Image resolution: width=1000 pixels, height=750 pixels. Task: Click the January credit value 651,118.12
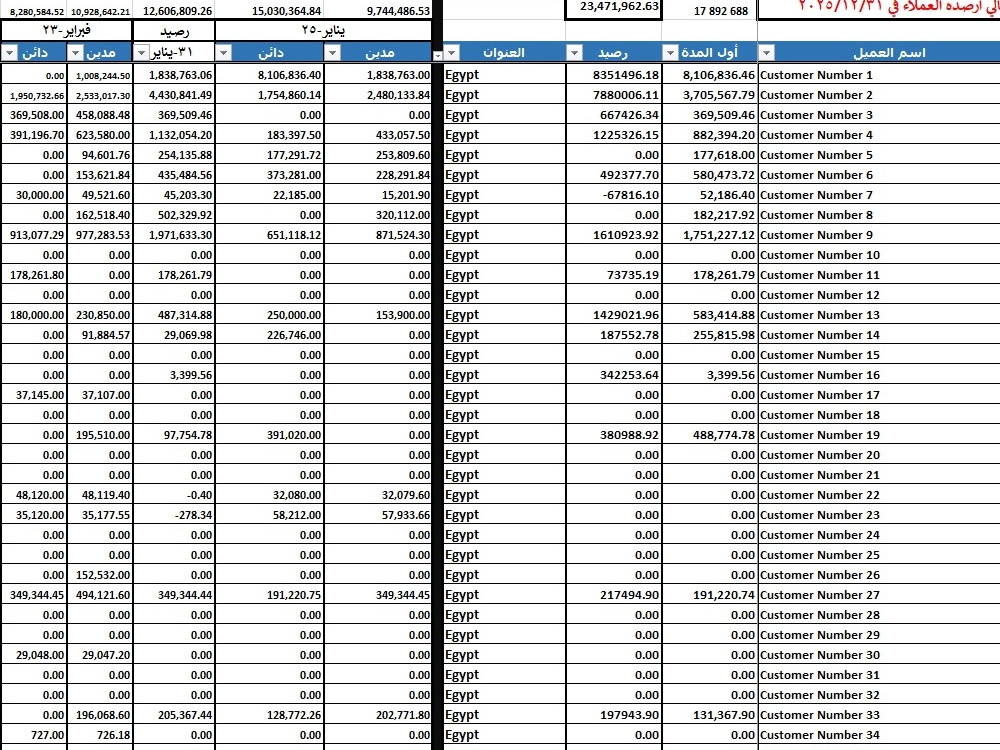pyautogui.click(x=270, y=235)
